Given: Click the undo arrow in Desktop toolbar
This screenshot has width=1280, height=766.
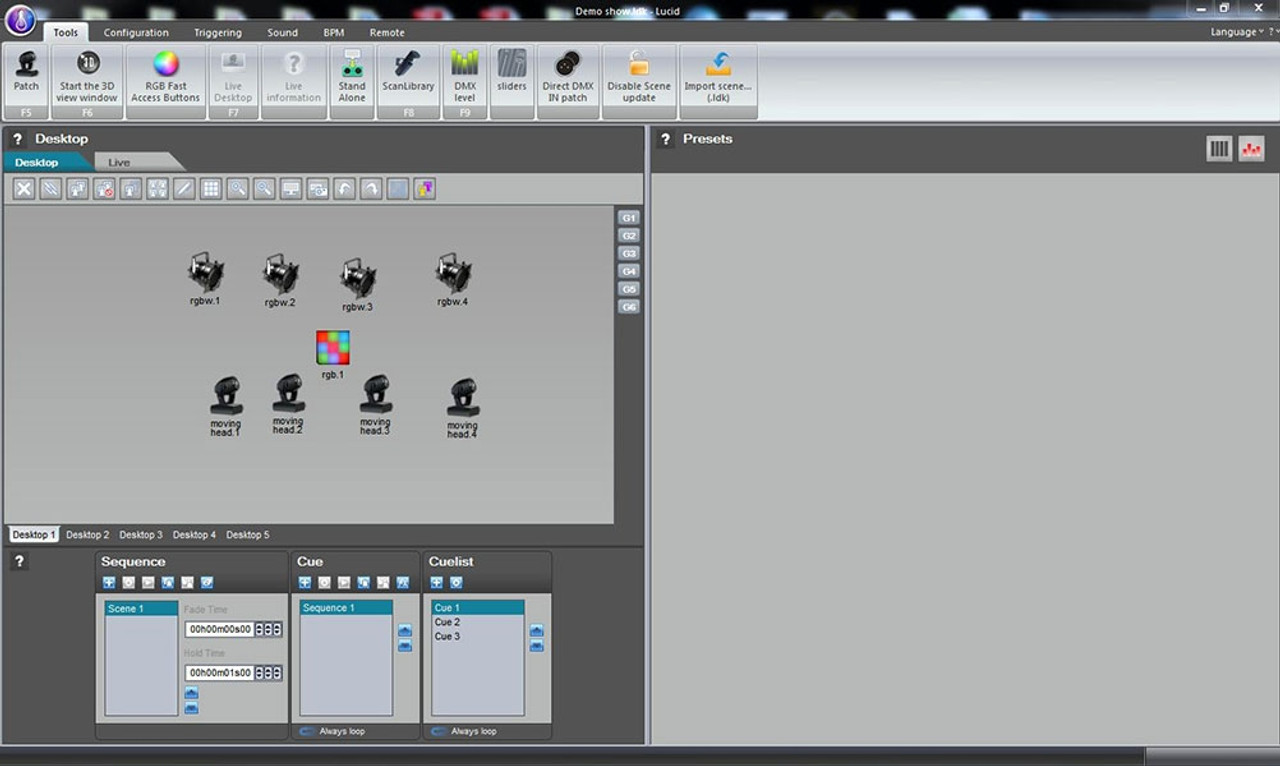Looking at the screenshot, I should 344,188.
